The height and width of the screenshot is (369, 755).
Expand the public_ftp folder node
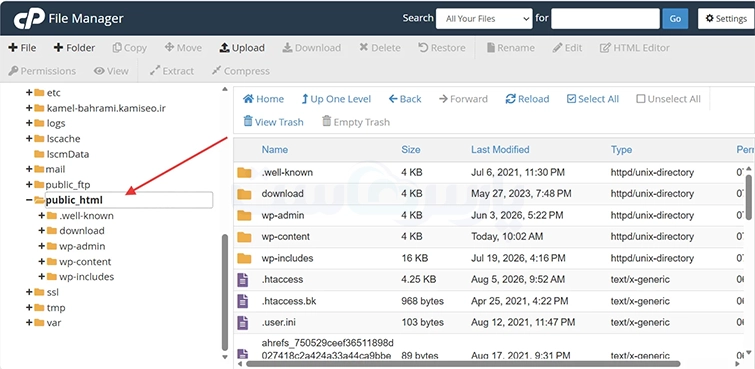tap(29, 185)
